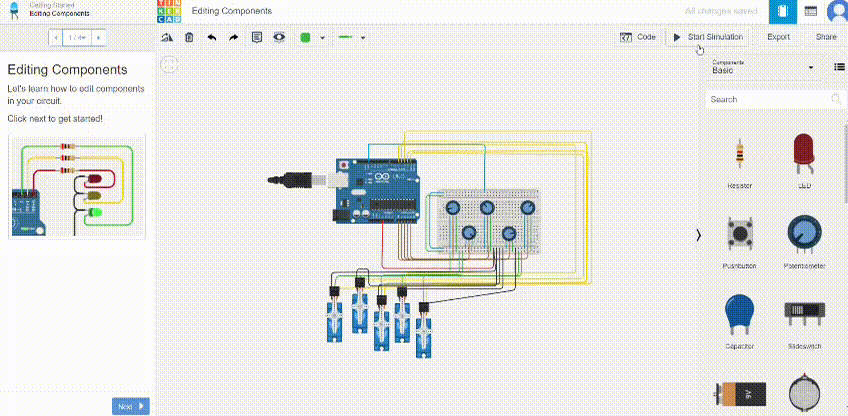The image size is (848, 416).
Task: Go to the previous lesson step
Action: point(55,38)
